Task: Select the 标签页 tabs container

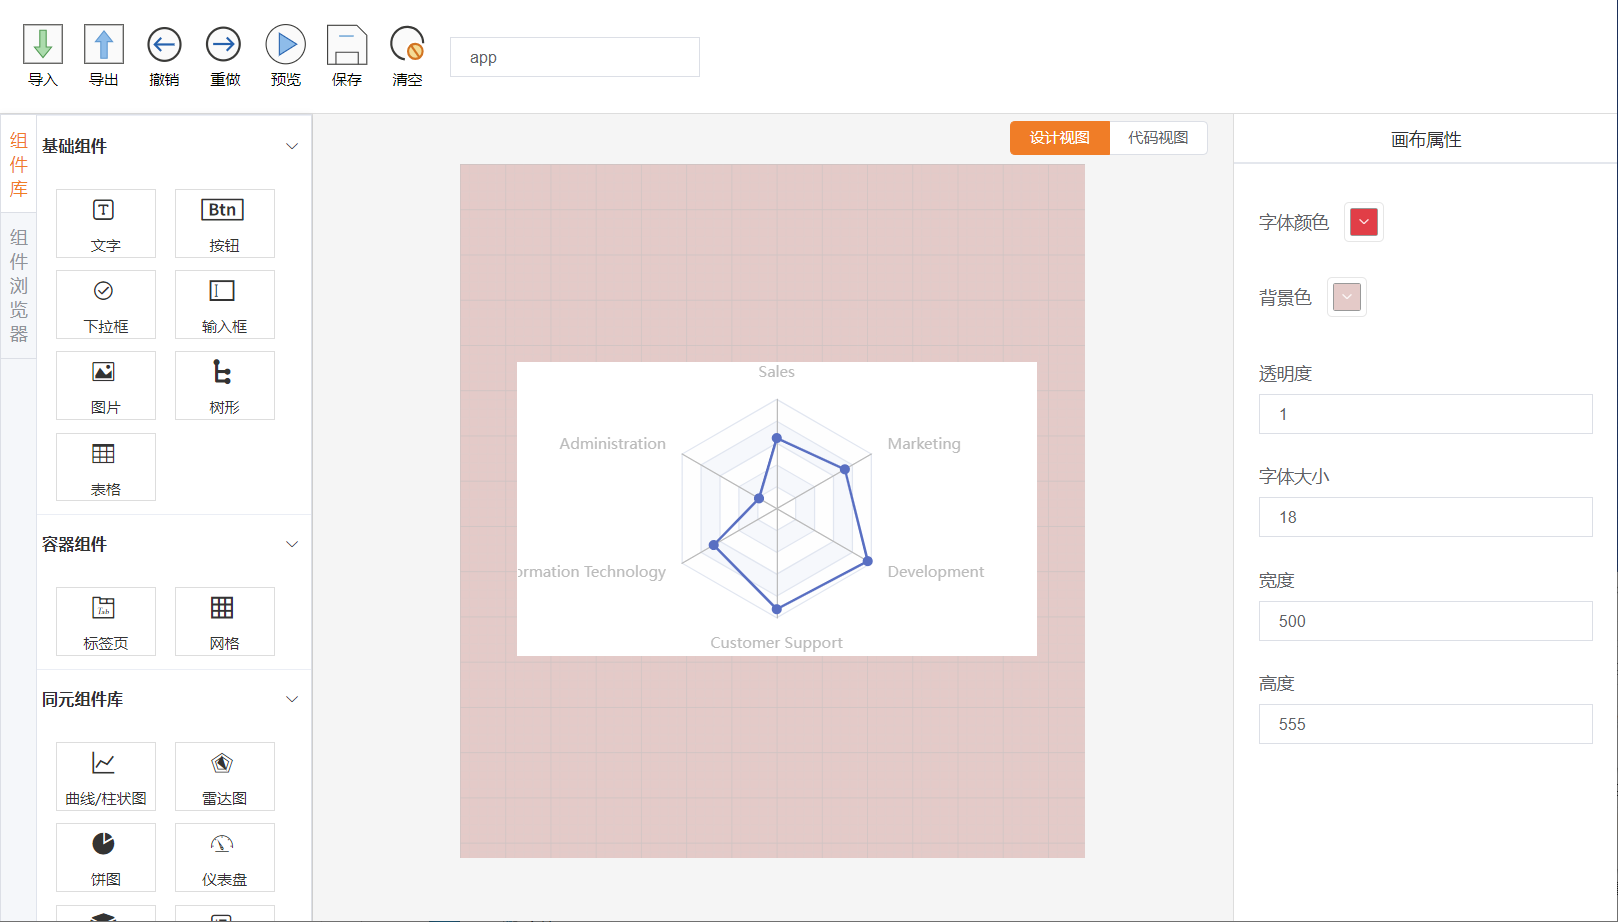Action: pos(106,621)
